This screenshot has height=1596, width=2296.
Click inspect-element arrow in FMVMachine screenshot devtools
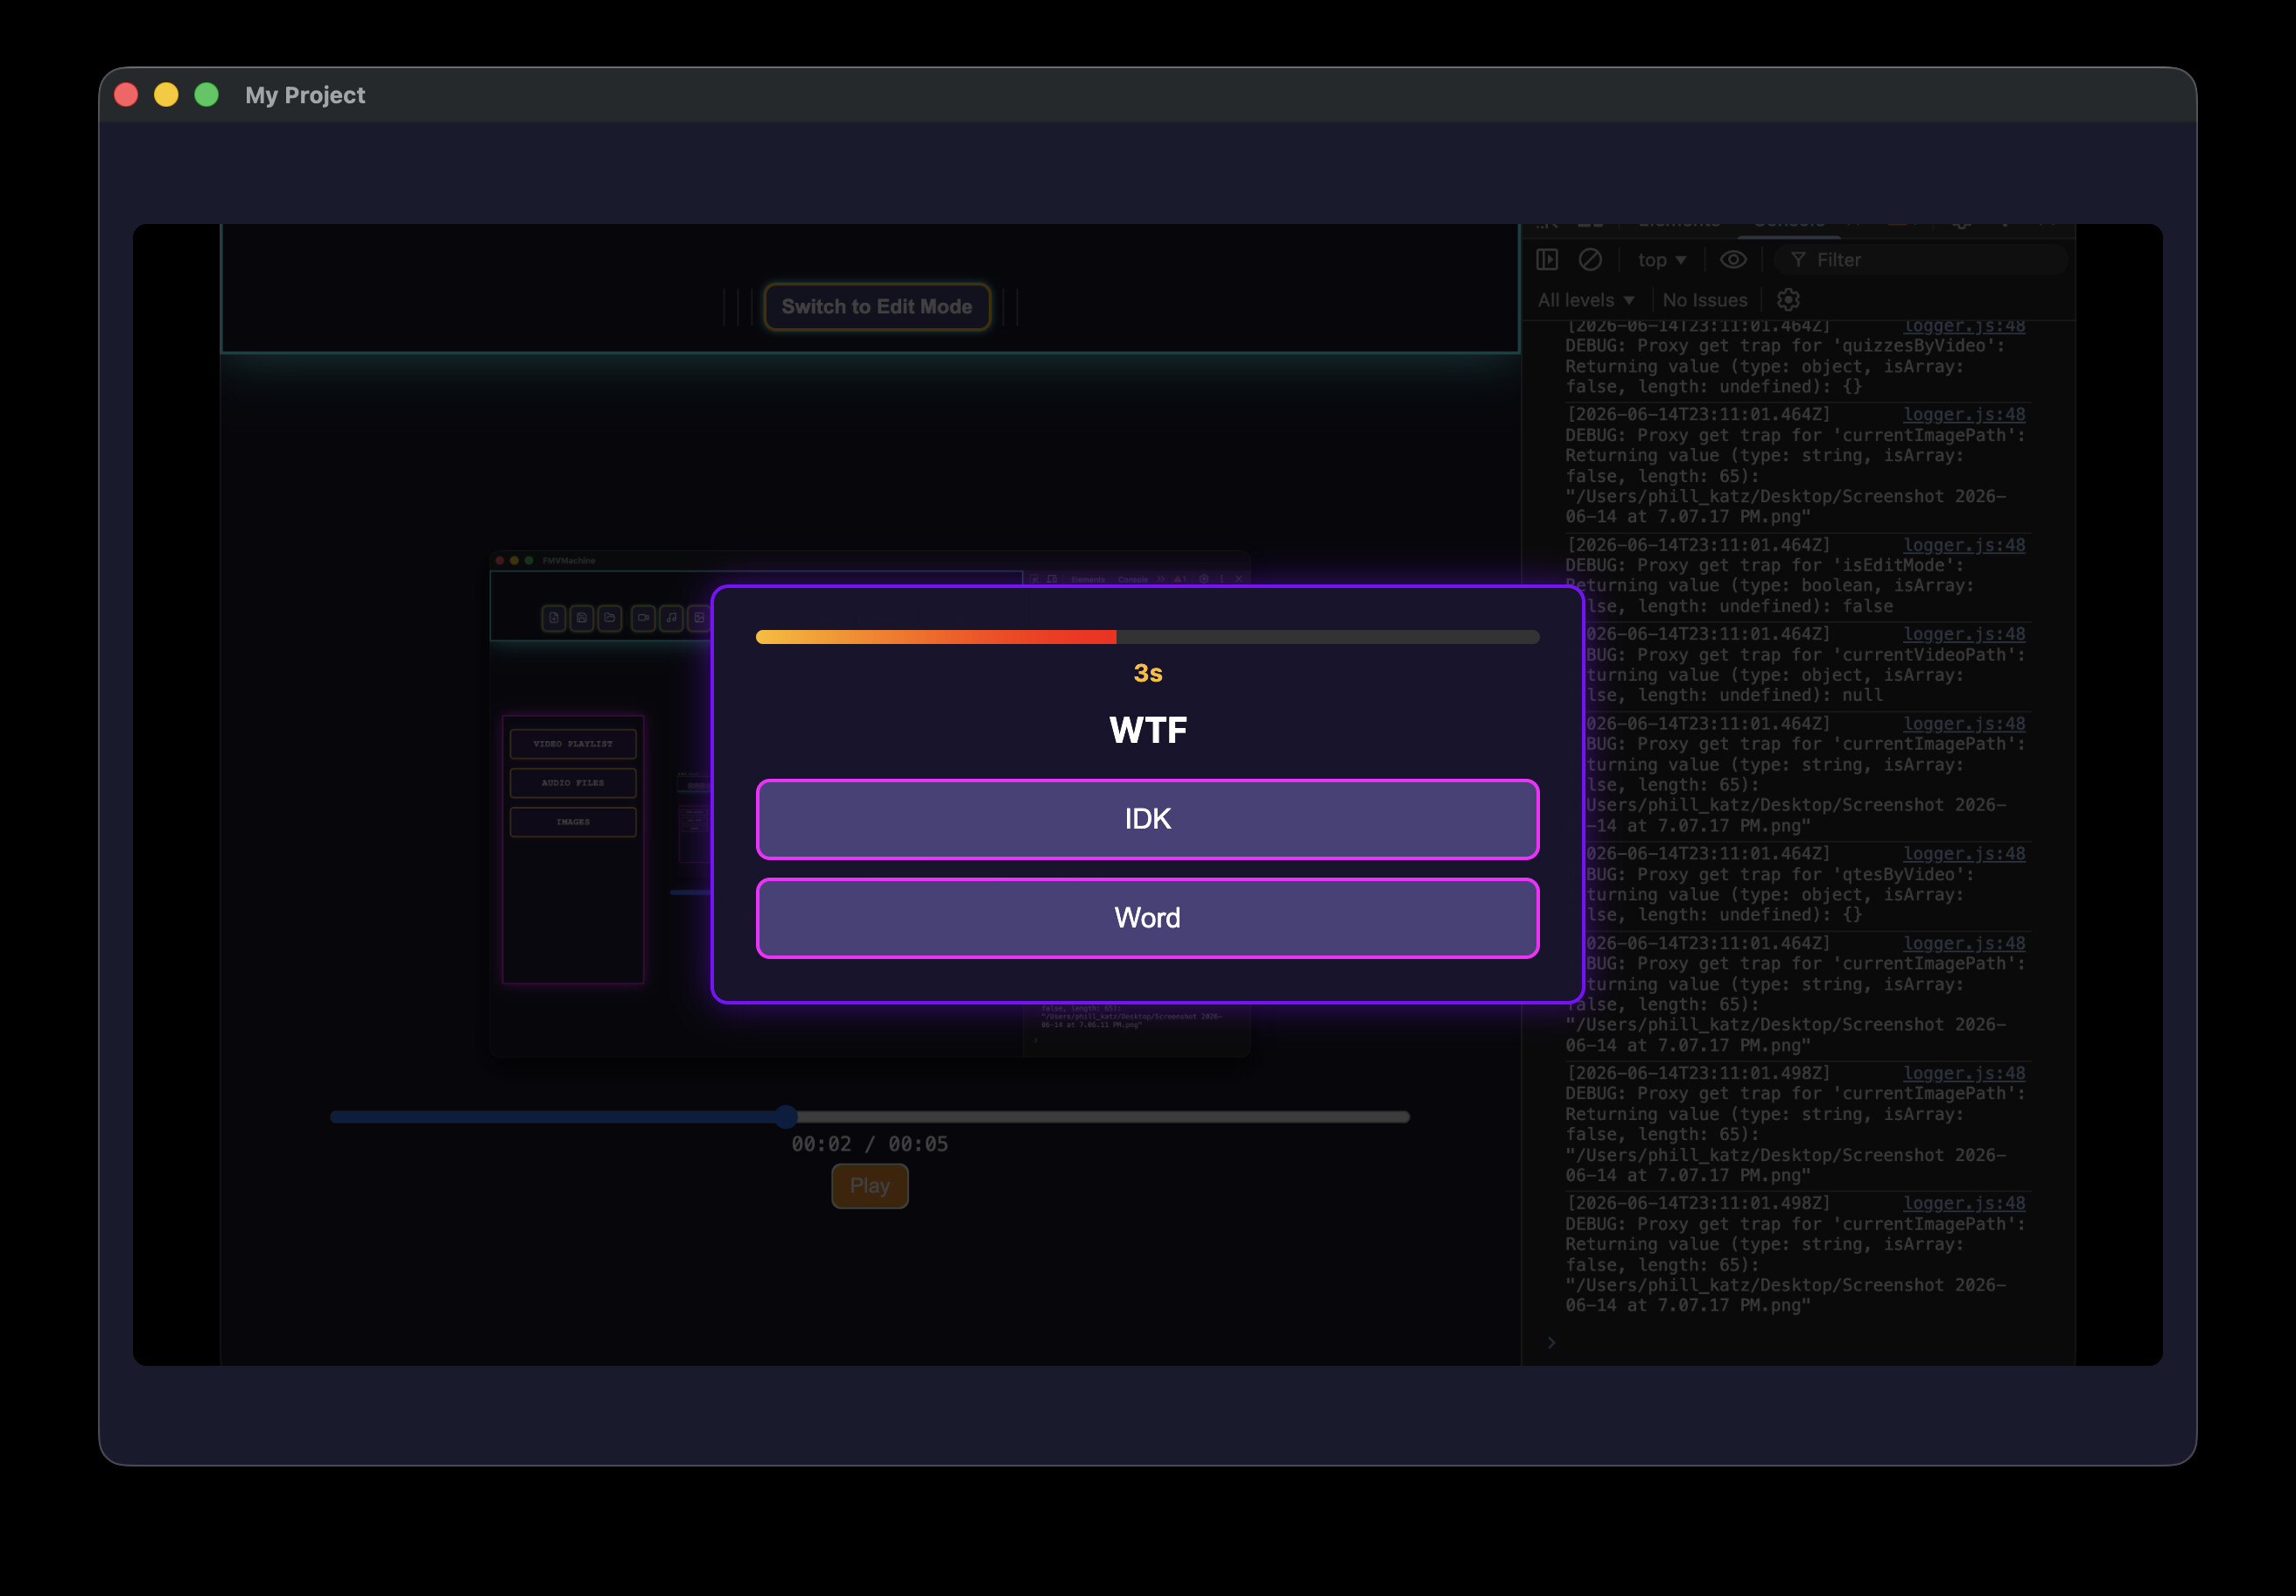[1035, 580]
